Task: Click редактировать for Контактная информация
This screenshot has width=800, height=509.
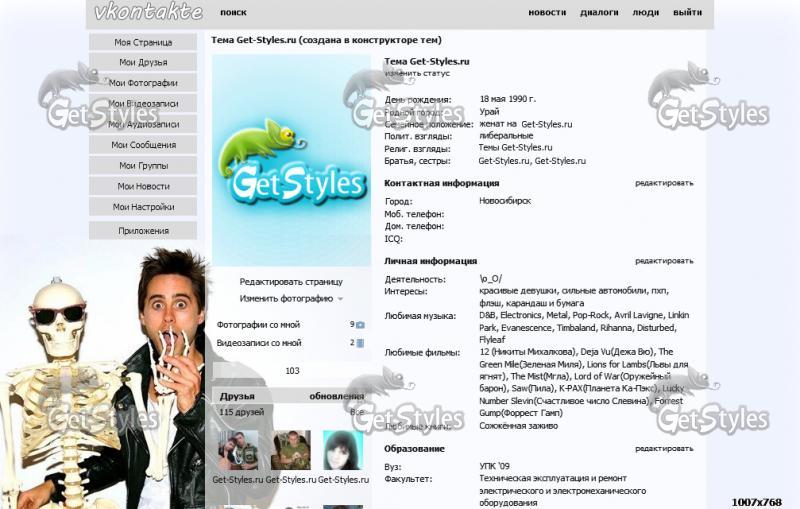Action: tap(664, 183)
